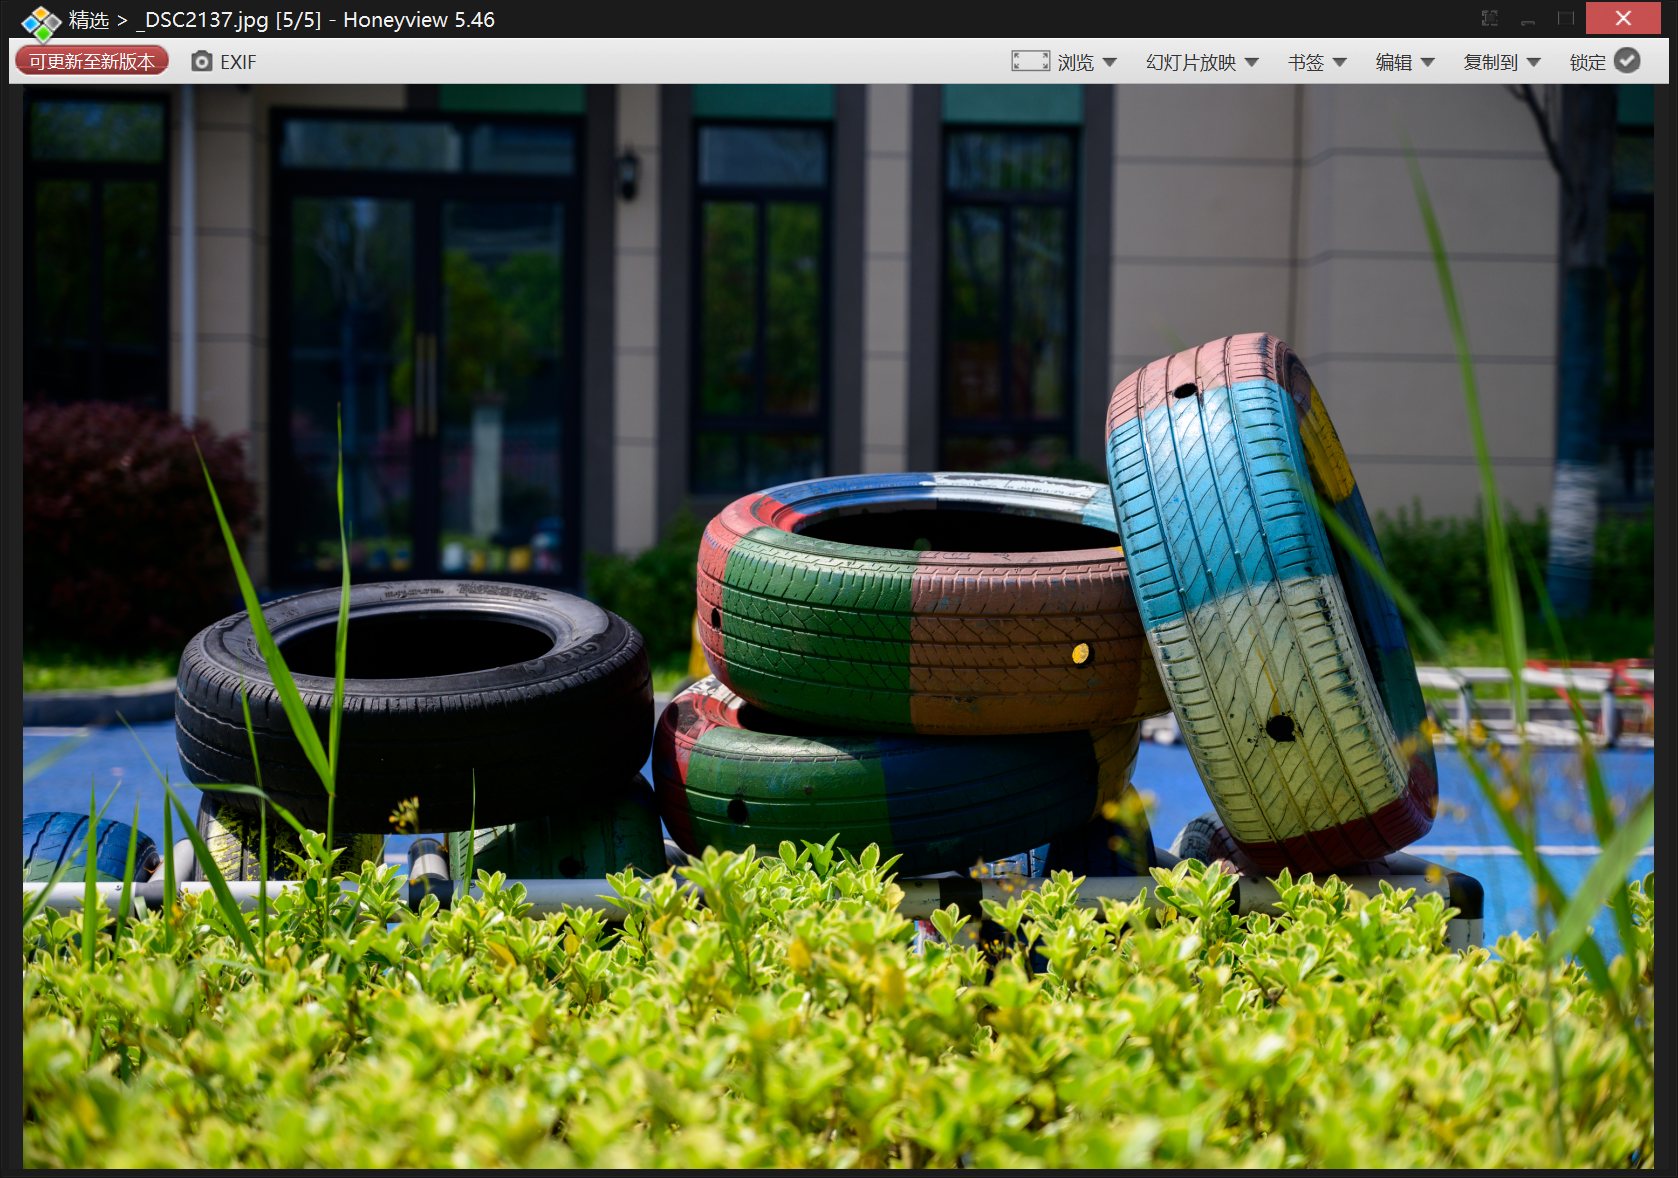Click the fit-to-window icon next to 浏览
1678x1178 pixels.
1030,62
